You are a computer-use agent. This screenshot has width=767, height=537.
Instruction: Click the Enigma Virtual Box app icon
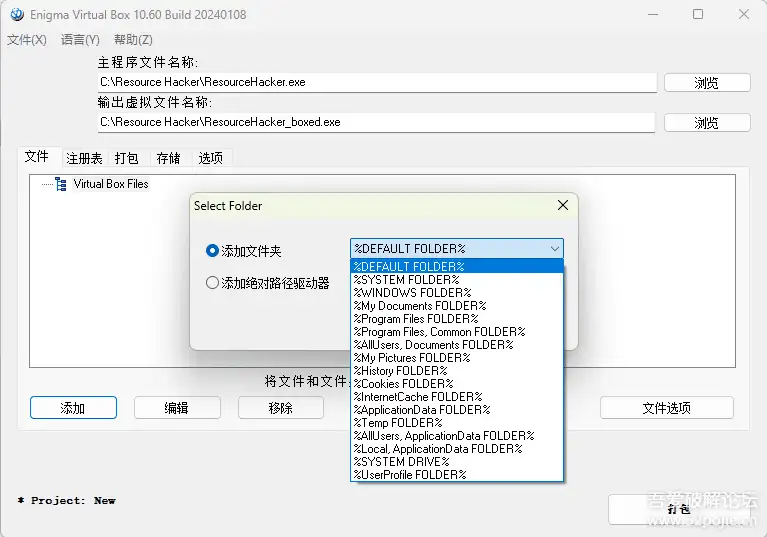click(x=17, y=15)
